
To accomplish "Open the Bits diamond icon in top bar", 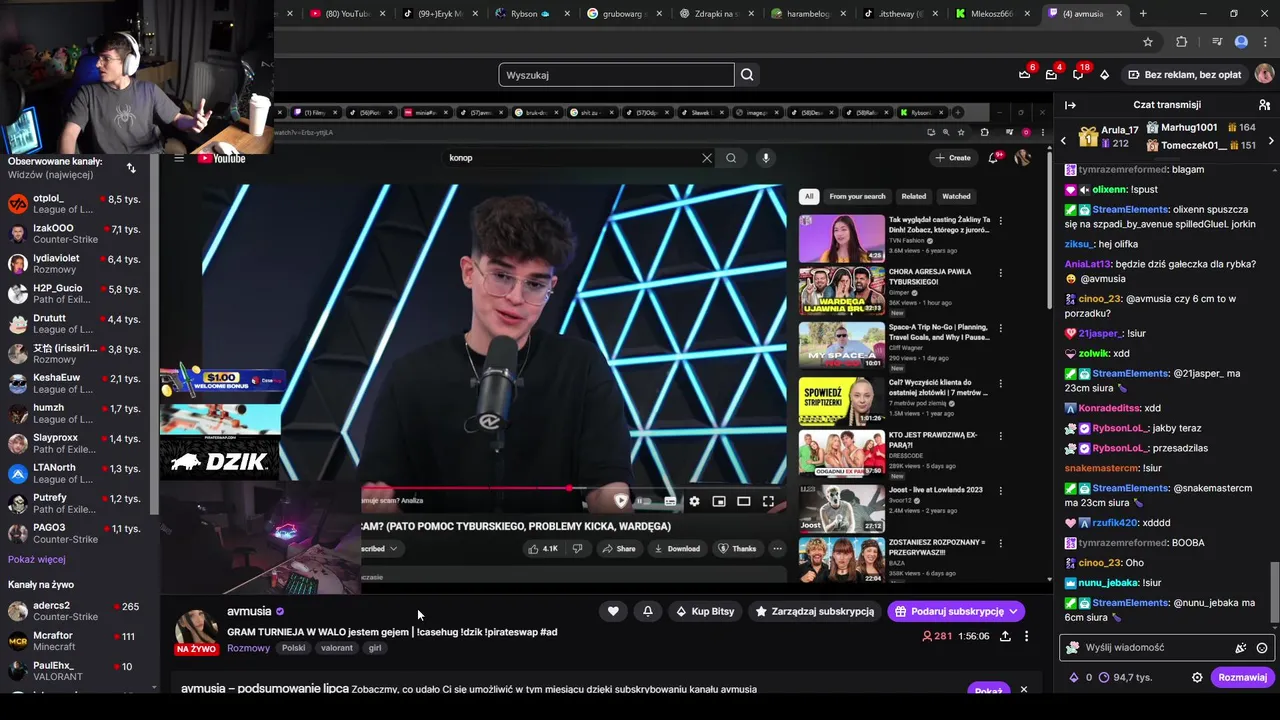I will point(1104,74).
